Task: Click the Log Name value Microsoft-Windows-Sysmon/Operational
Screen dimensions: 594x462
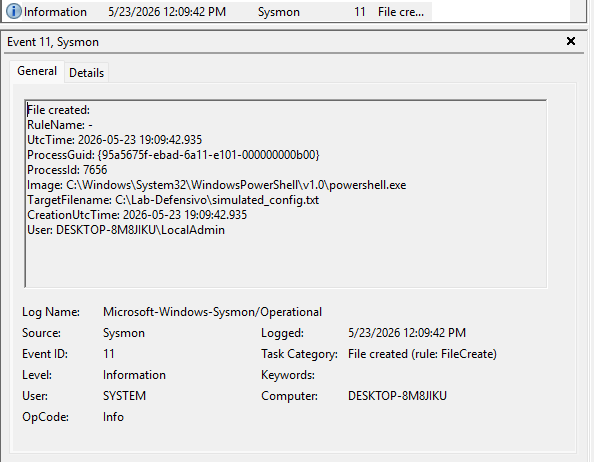Action: coord(213,312)
